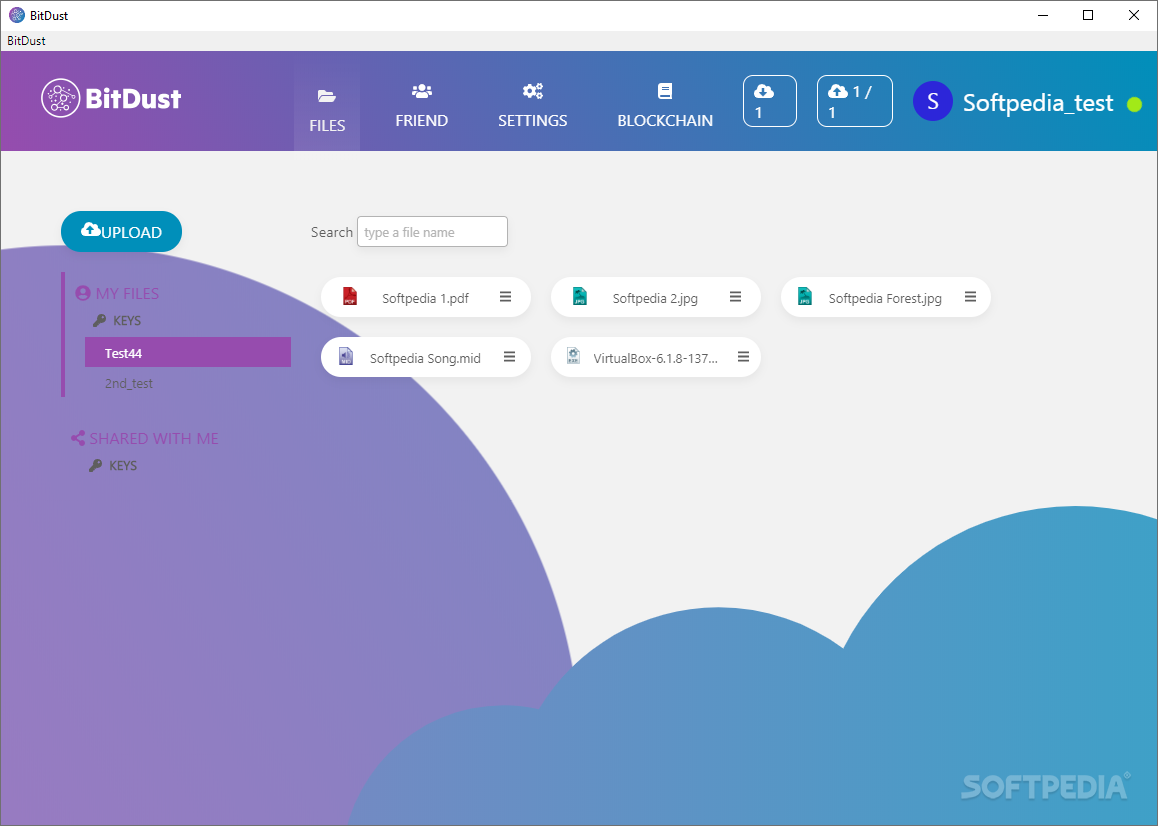Click the My Files user icon
The width and height of the screenshot is (1158, 826).
click(x=83, y=293)
